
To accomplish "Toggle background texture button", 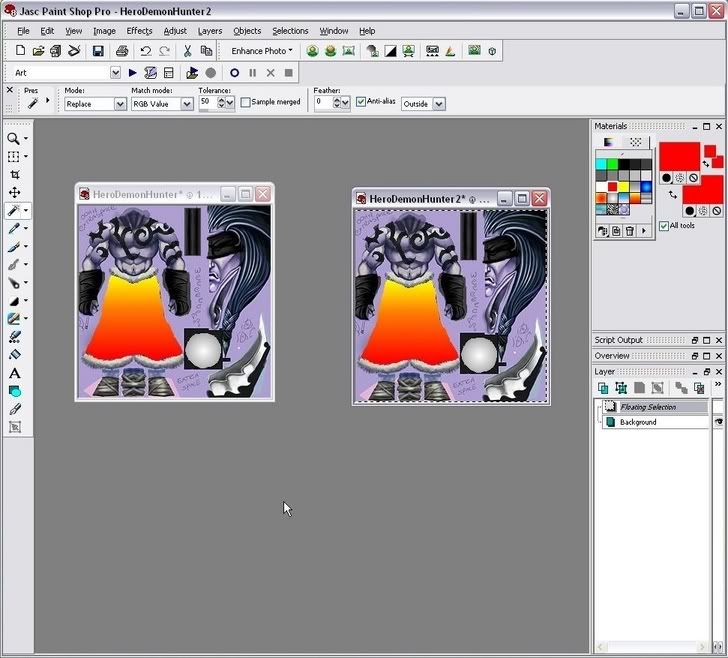I will pyautogui.click(x=703, y=211).
